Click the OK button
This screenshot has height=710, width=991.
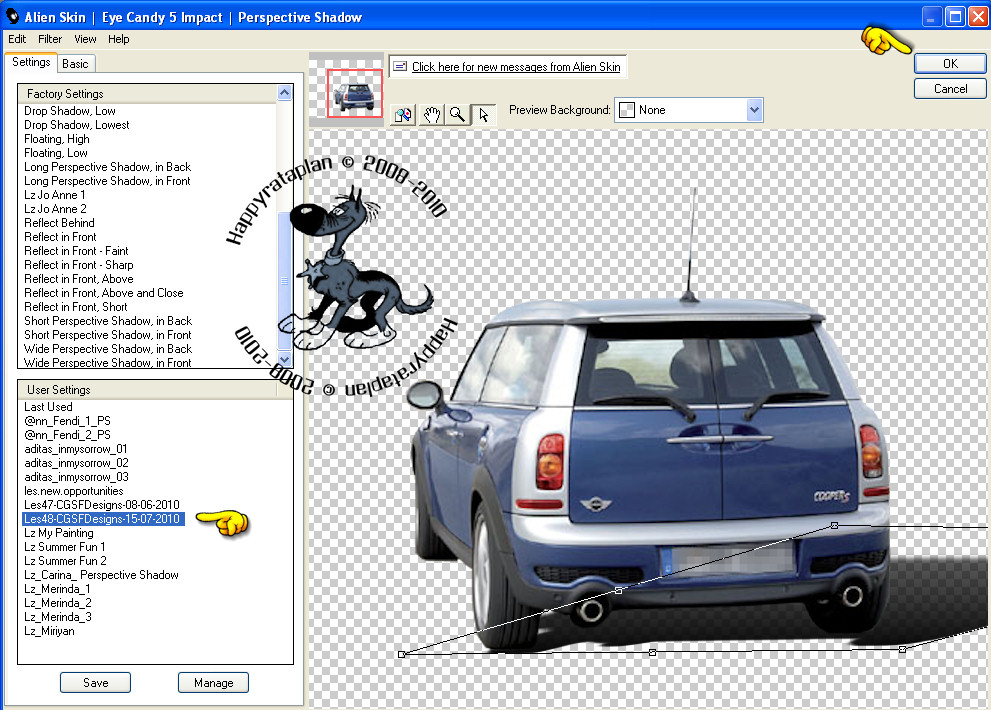(x=950, y=64)
